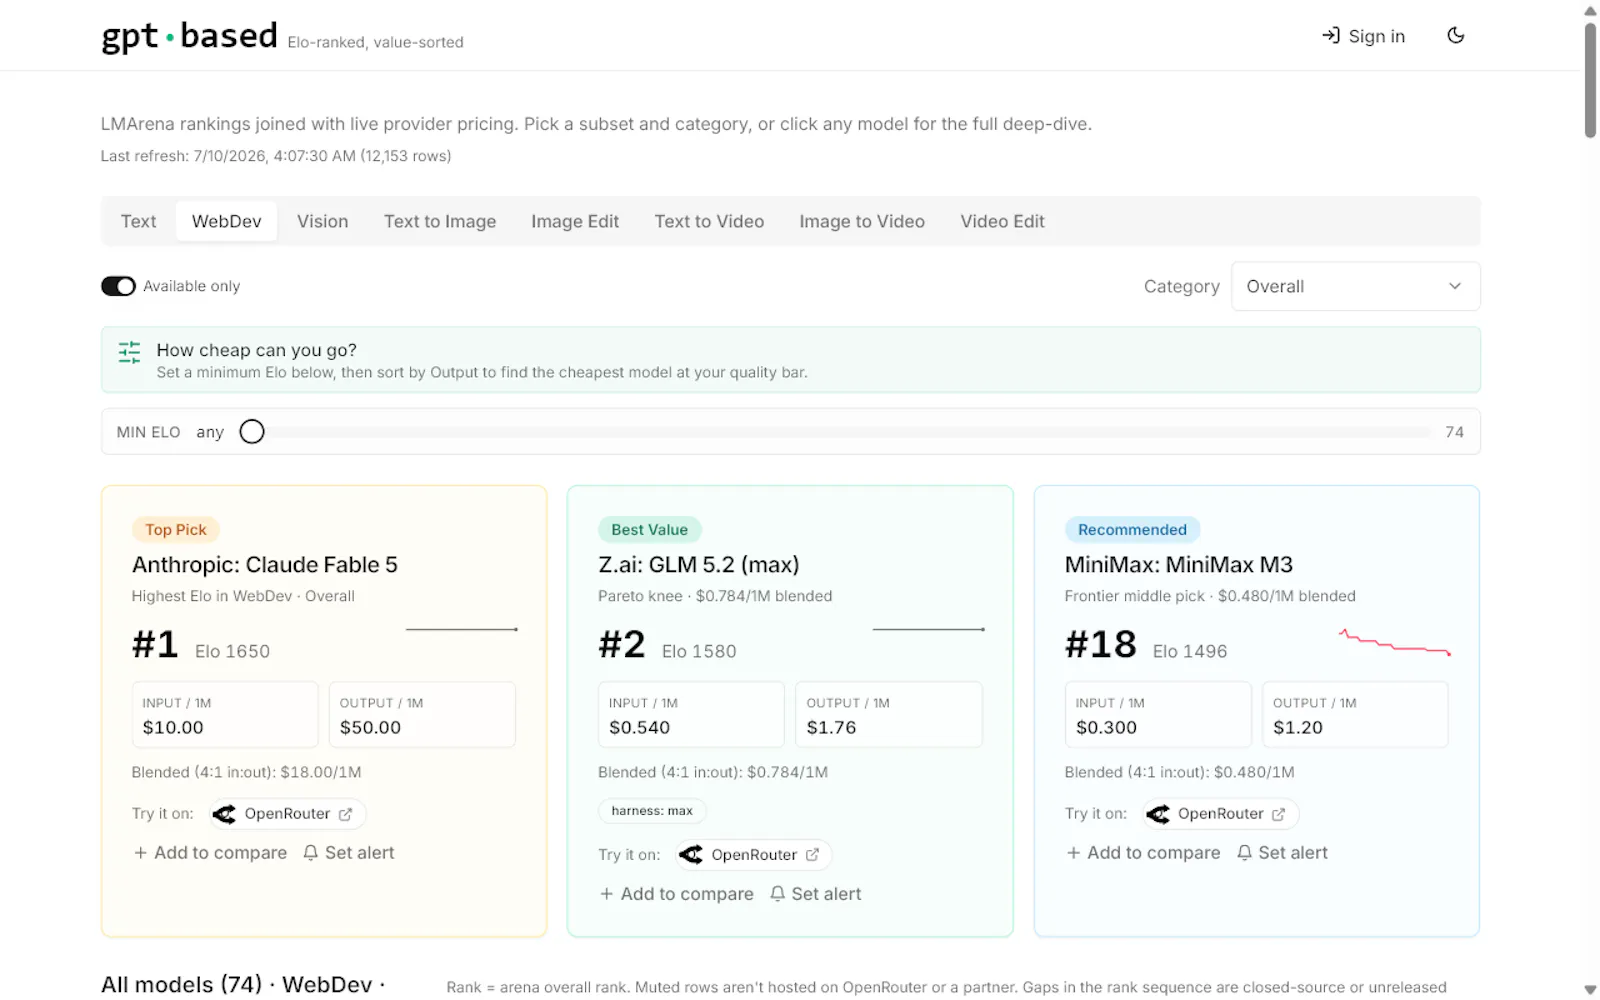This screenshot has width=1600, height=1000.
Task: Click the Sign in link
Action: point(1364,36)
